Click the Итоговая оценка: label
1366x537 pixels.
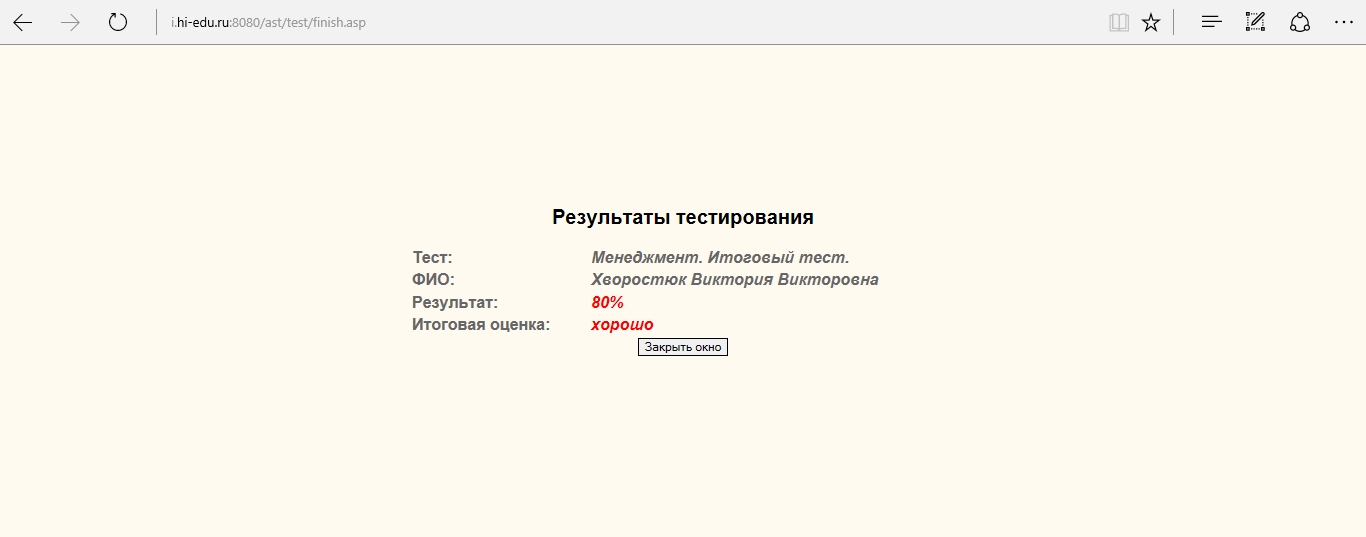tap(481, 325)
